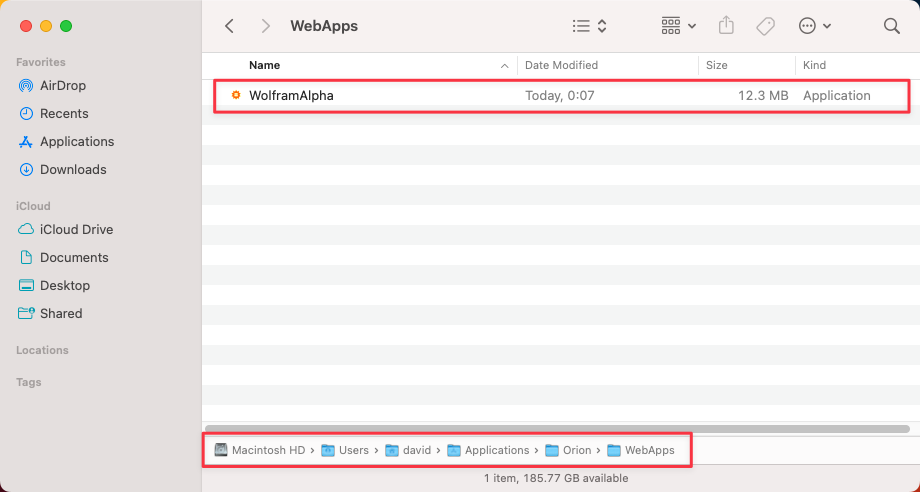Click the Edit Tags icon
920x492 pixels.
tap(765, 26)
